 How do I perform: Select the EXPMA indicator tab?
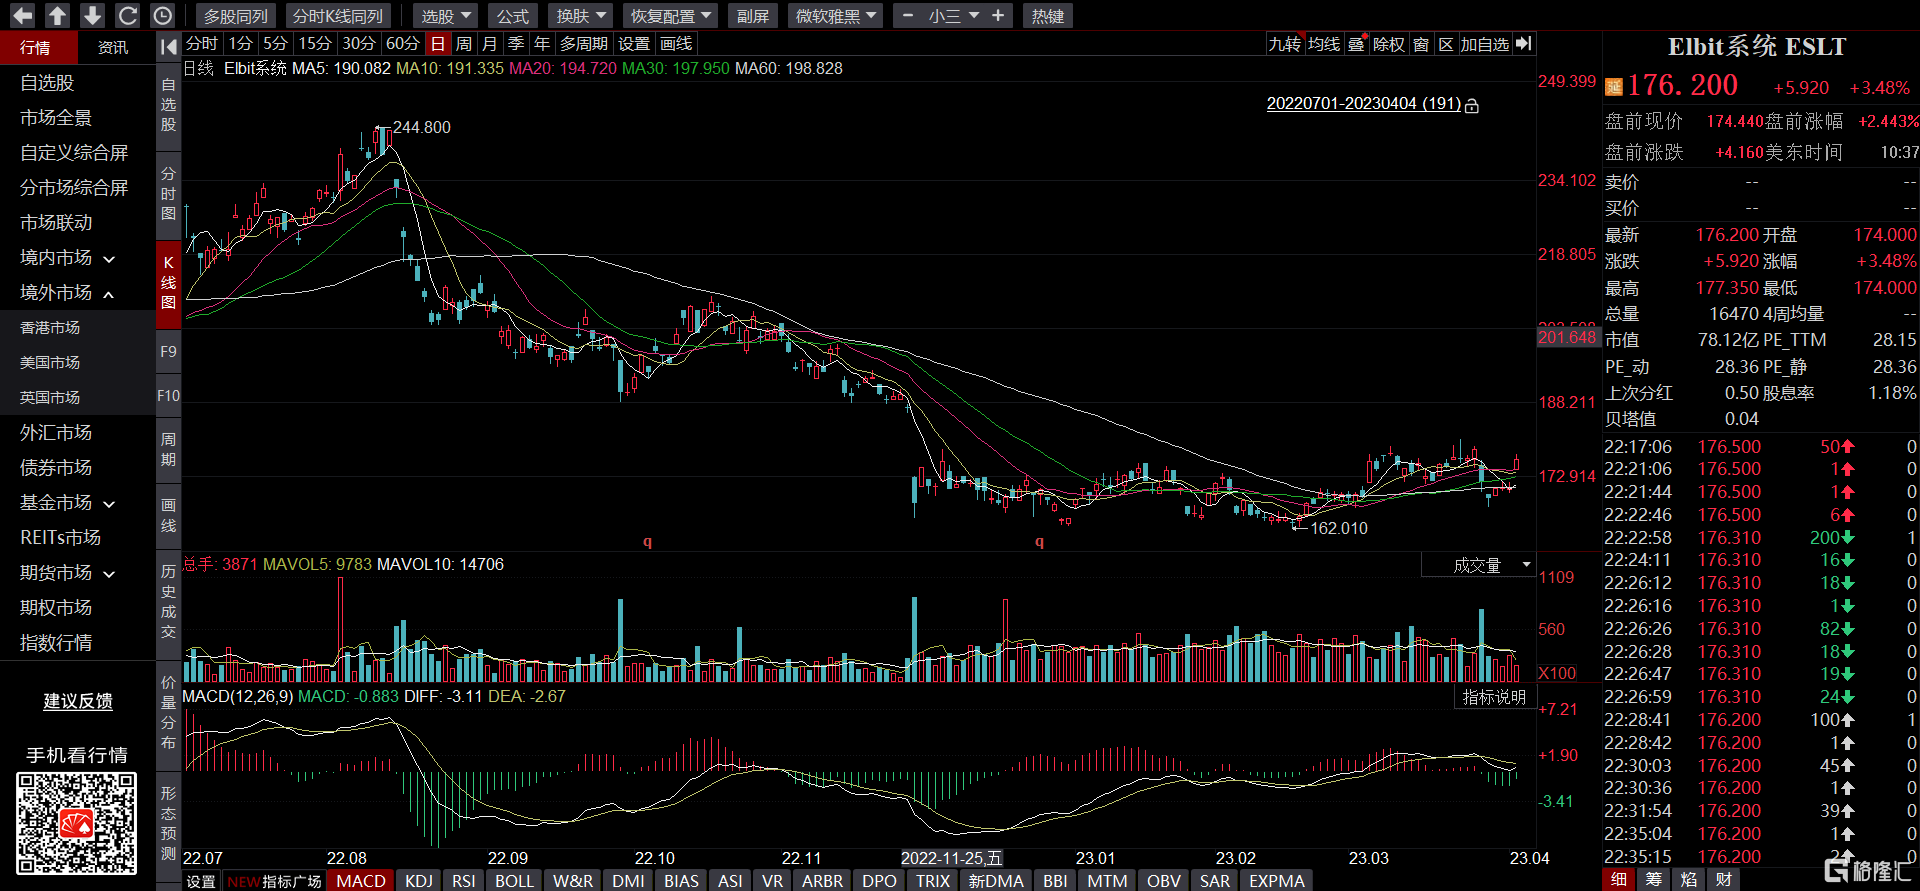[x=1277, y=880]
